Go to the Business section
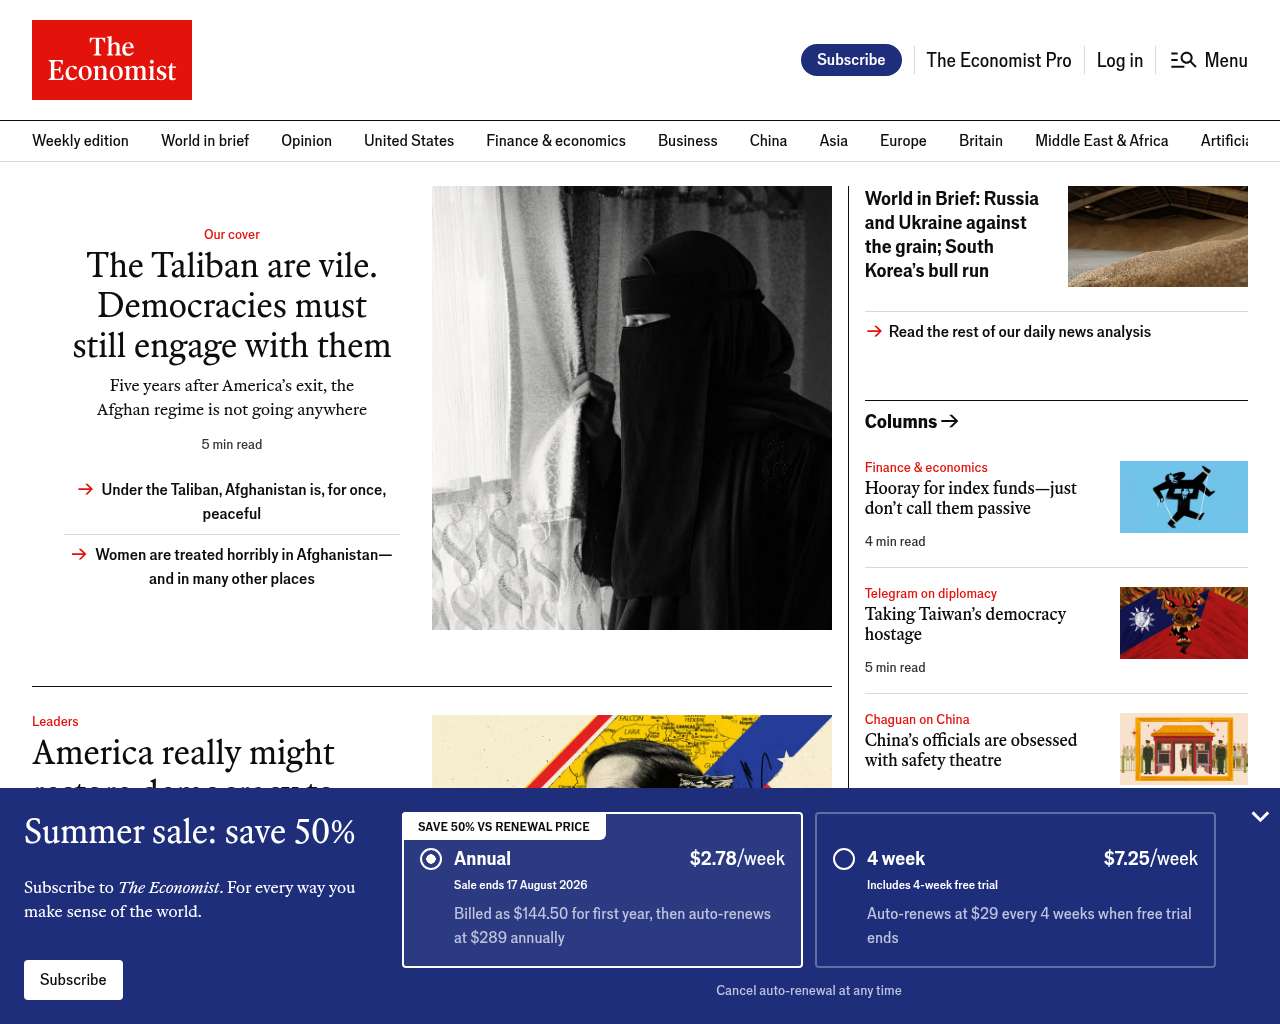The width and height of the screenshot is (1280, 1024). pos(688,141)
